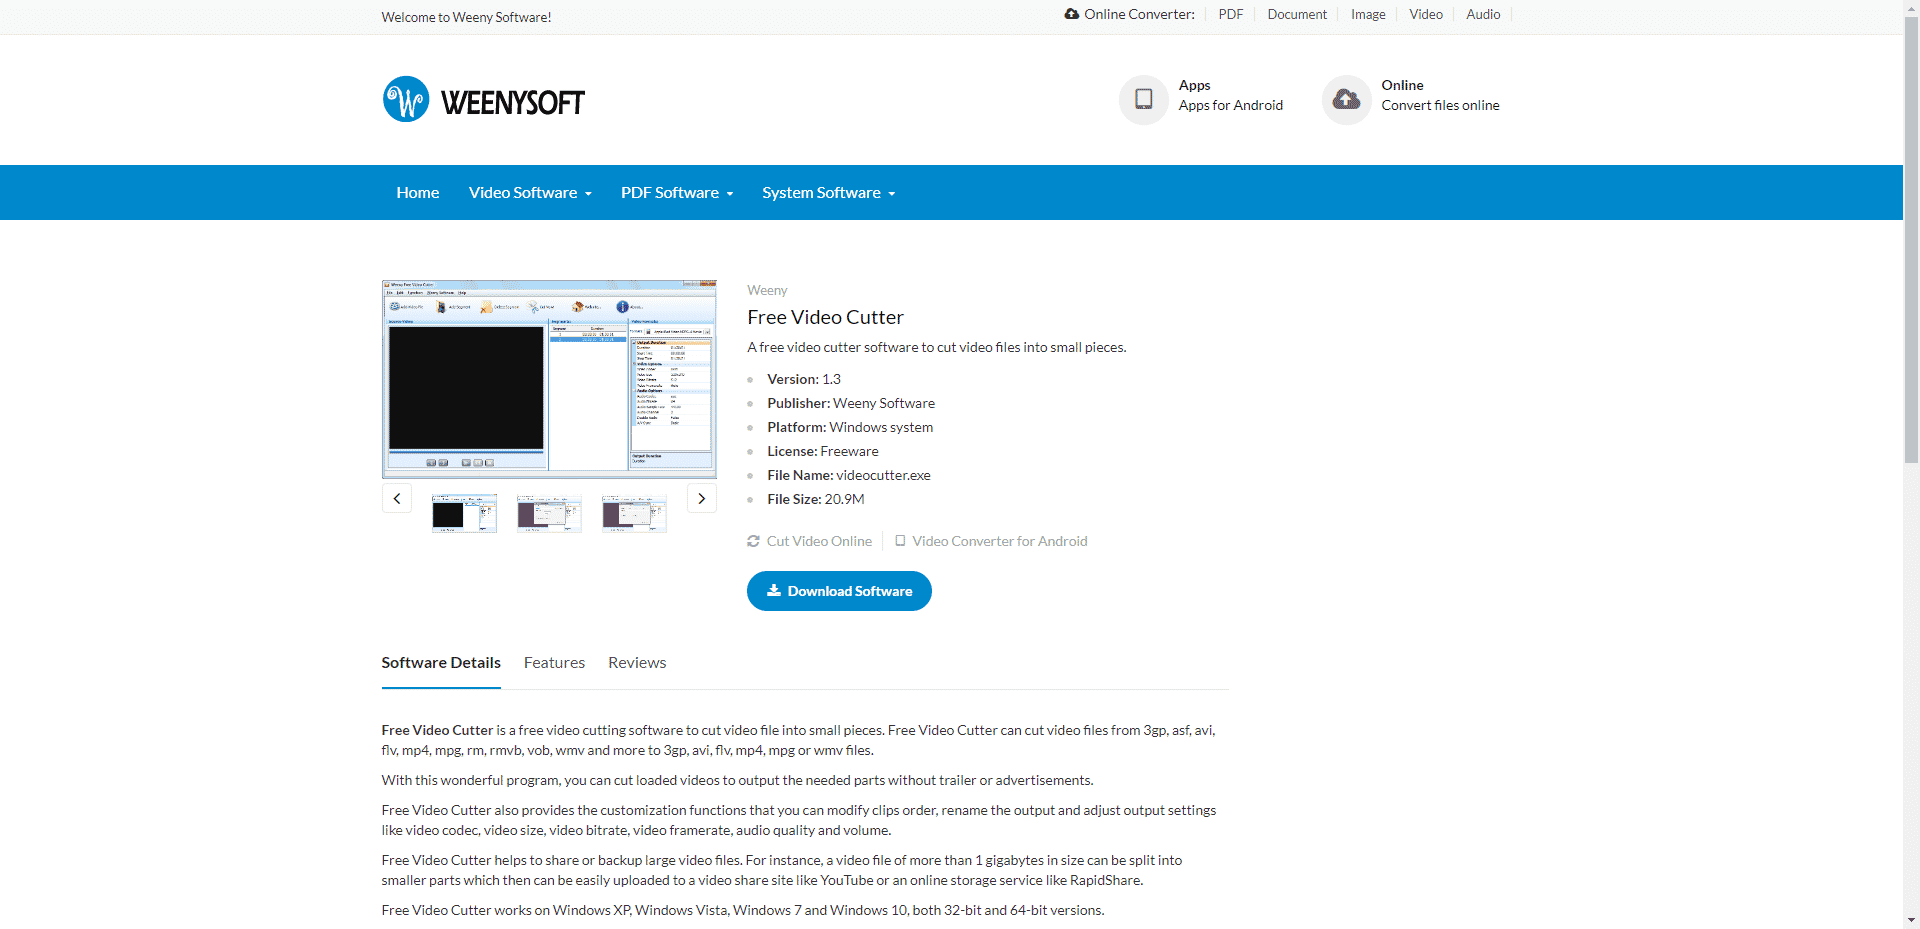Image resolution: width=1920 pixels, height=929 pixels.
Task: Open the Video online converter link
Action: 1426,14
